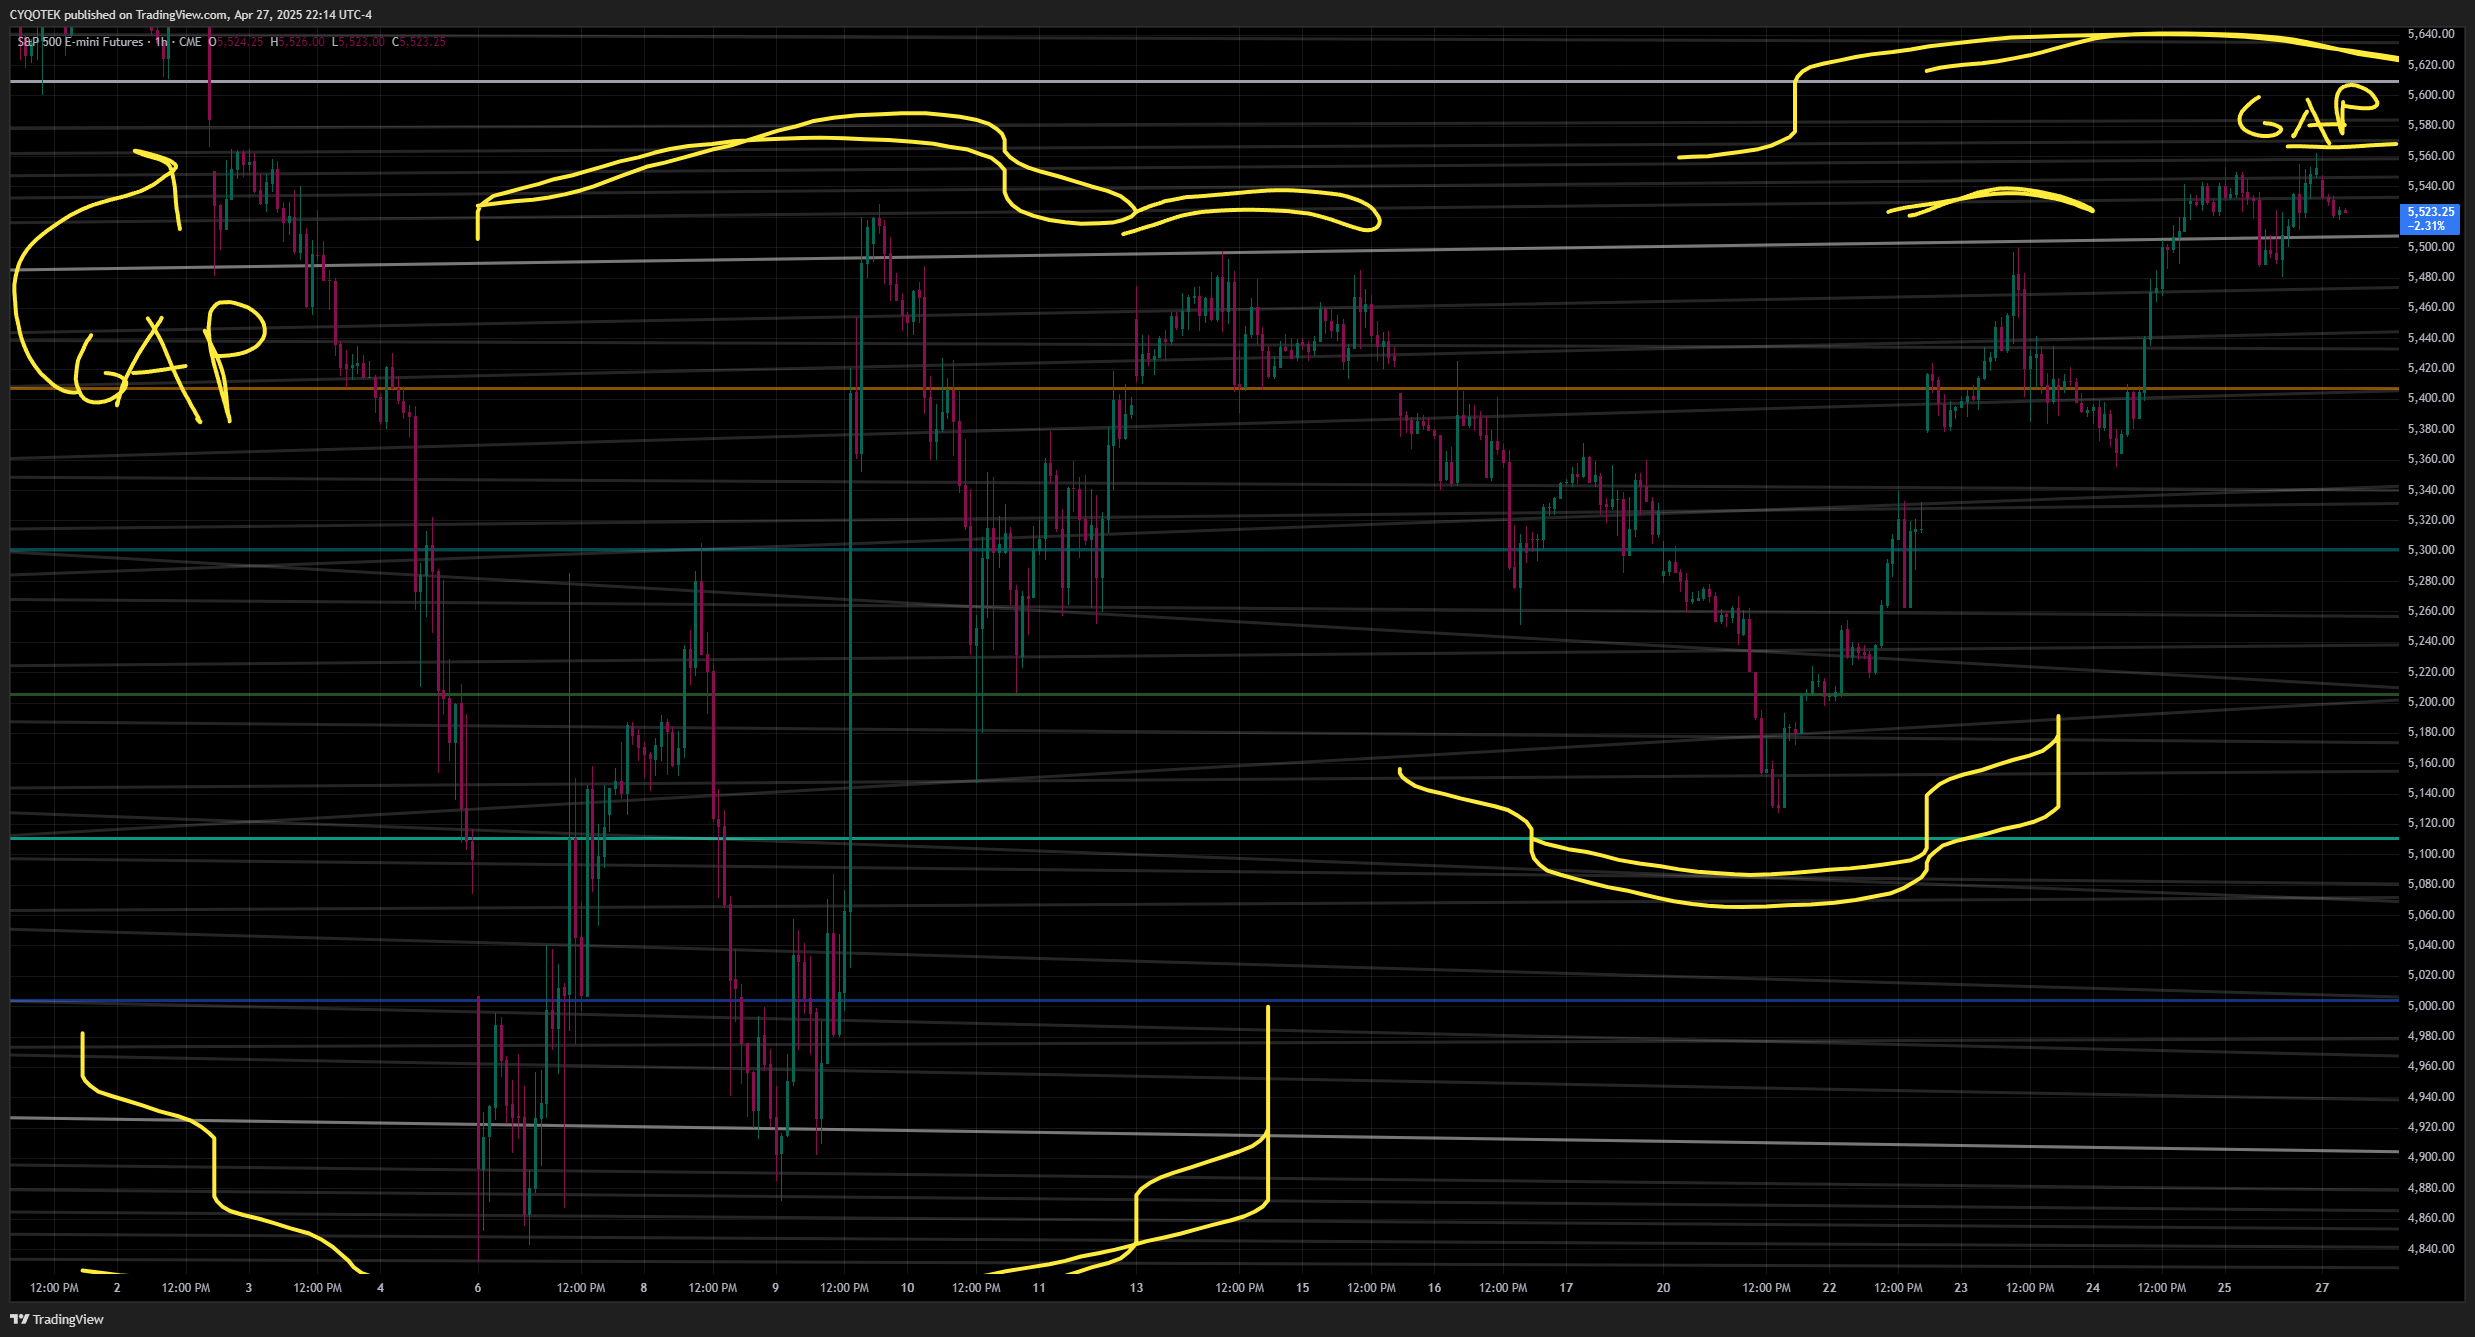Click date label 20 on the time axis

coord(1663,1288)
